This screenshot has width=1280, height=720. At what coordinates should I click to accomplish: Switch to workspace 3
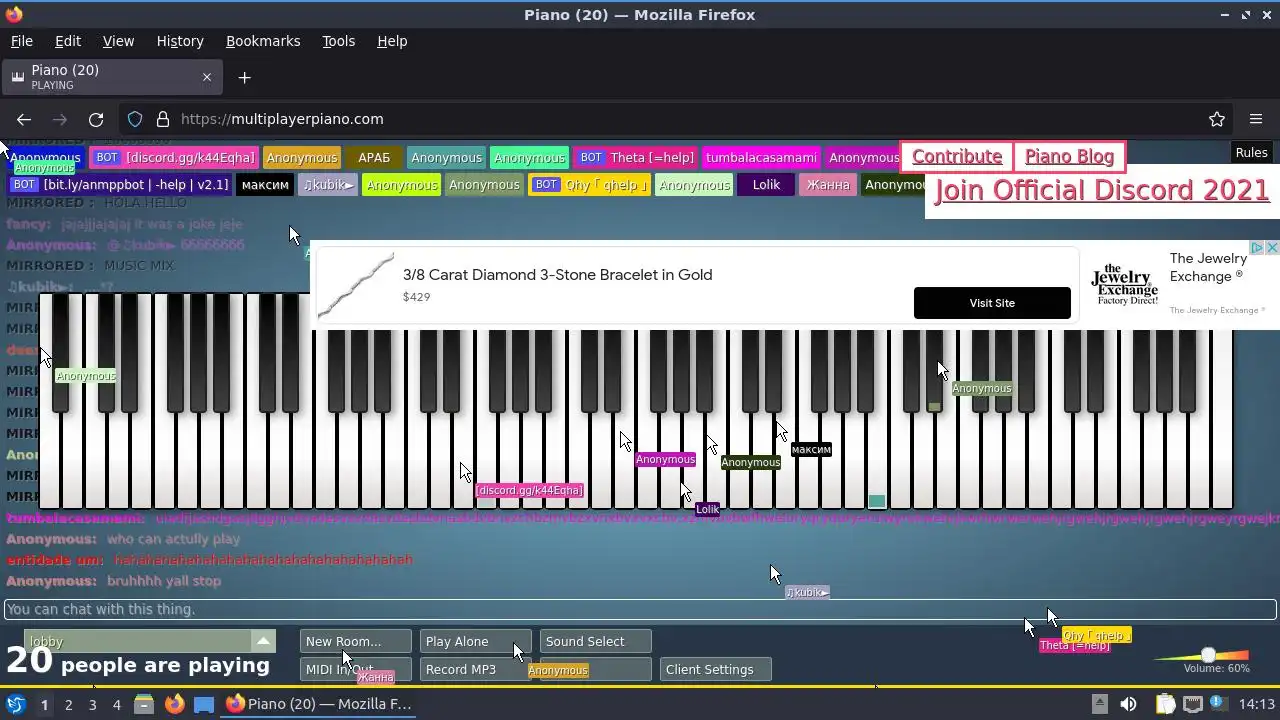click(x=92, y=704)
